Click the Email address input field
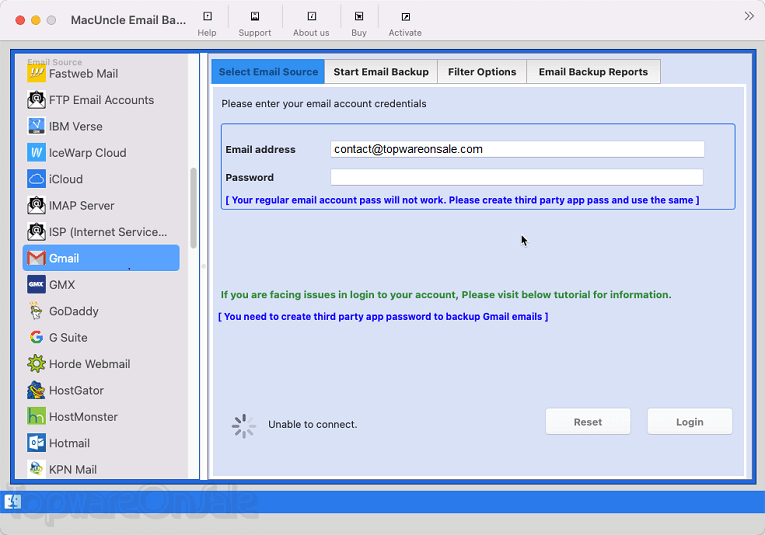The width and height of the screenshot is (765, 535). click(517, 149)
